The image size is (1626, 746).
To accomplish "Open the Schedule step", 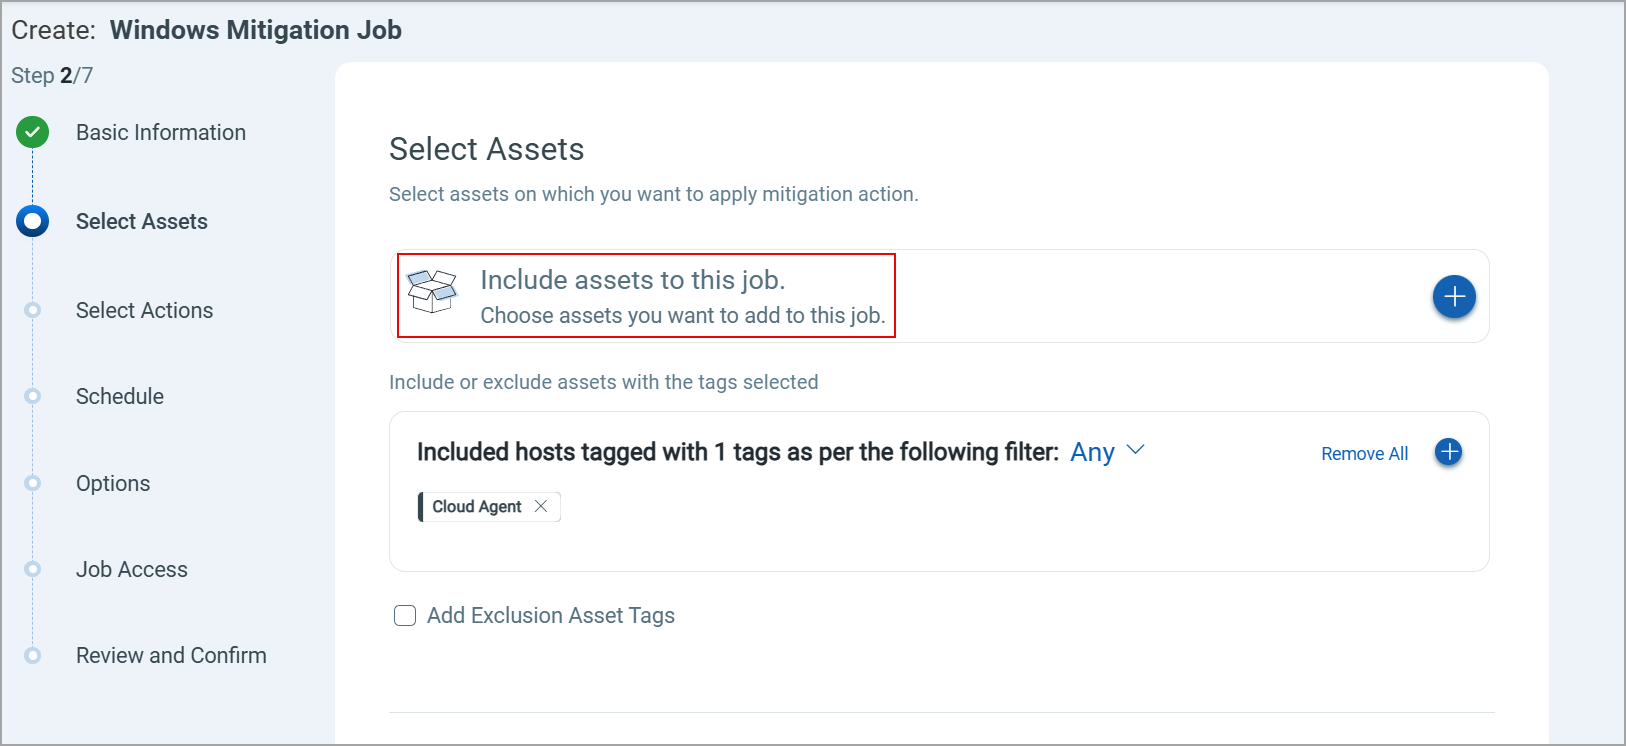I will pyautogui.click(x=119, y=396).
